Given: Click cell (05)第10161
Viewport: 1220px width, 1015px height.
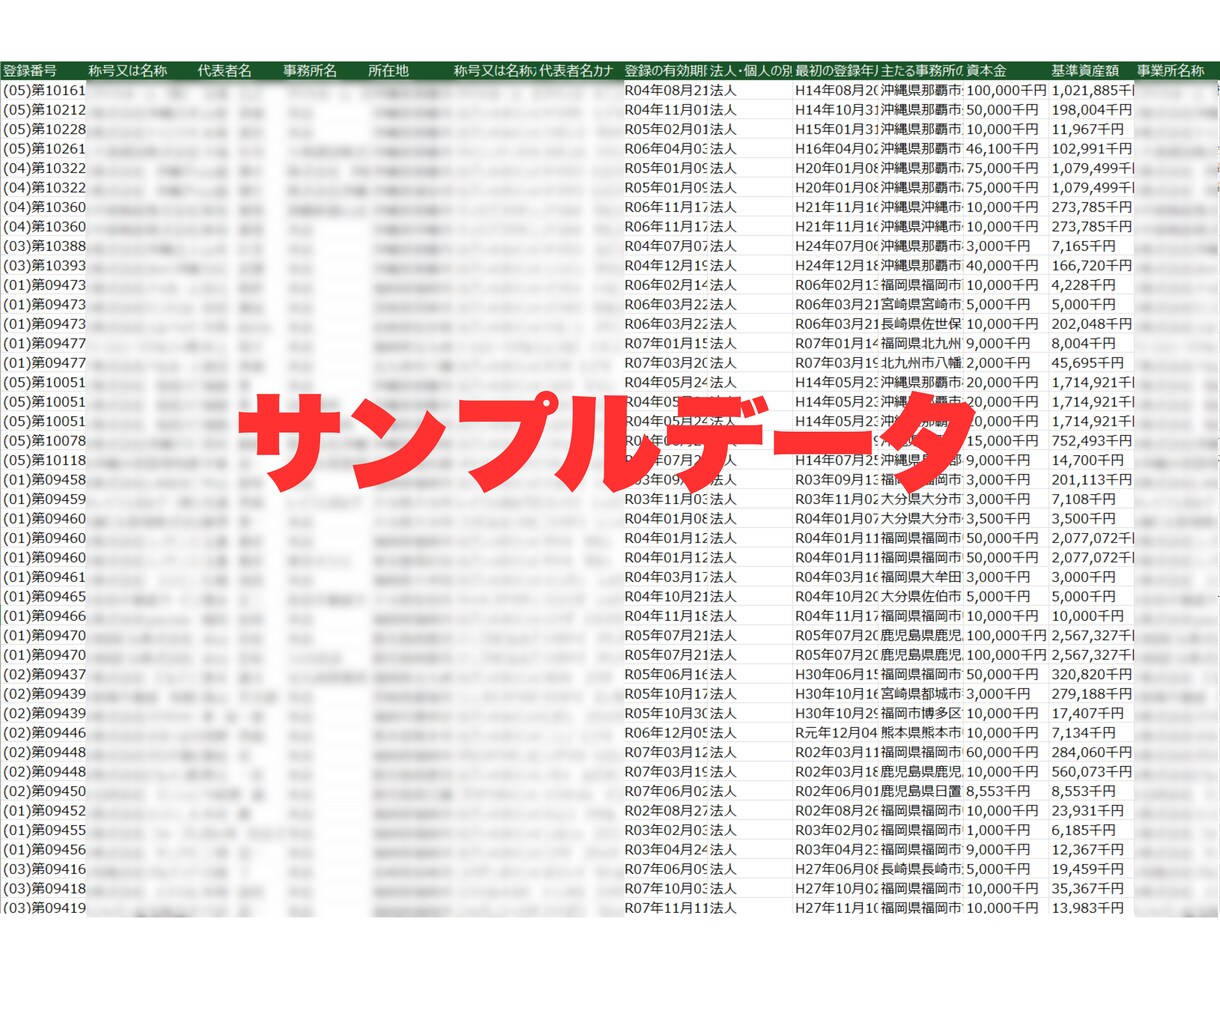Looking at the screenshot, I should click(x=43, y=90).
